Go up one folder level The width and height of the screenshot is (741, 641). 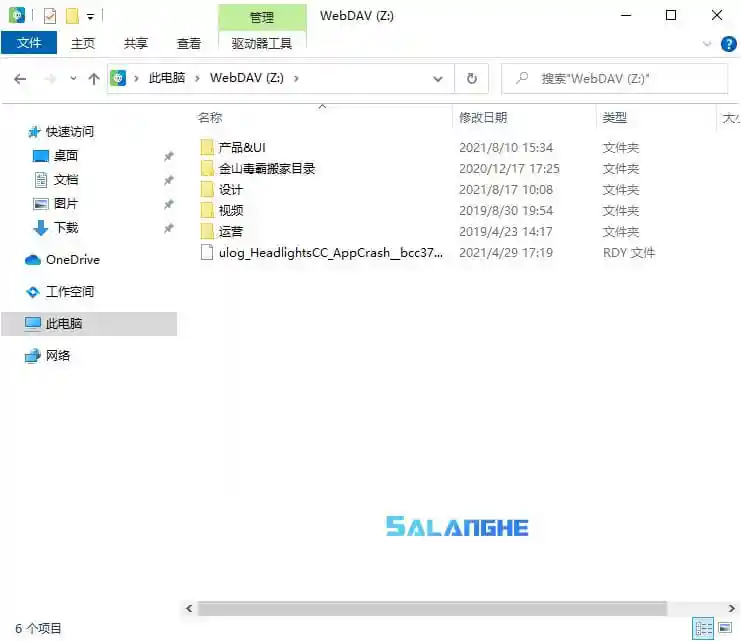(94, 78)
